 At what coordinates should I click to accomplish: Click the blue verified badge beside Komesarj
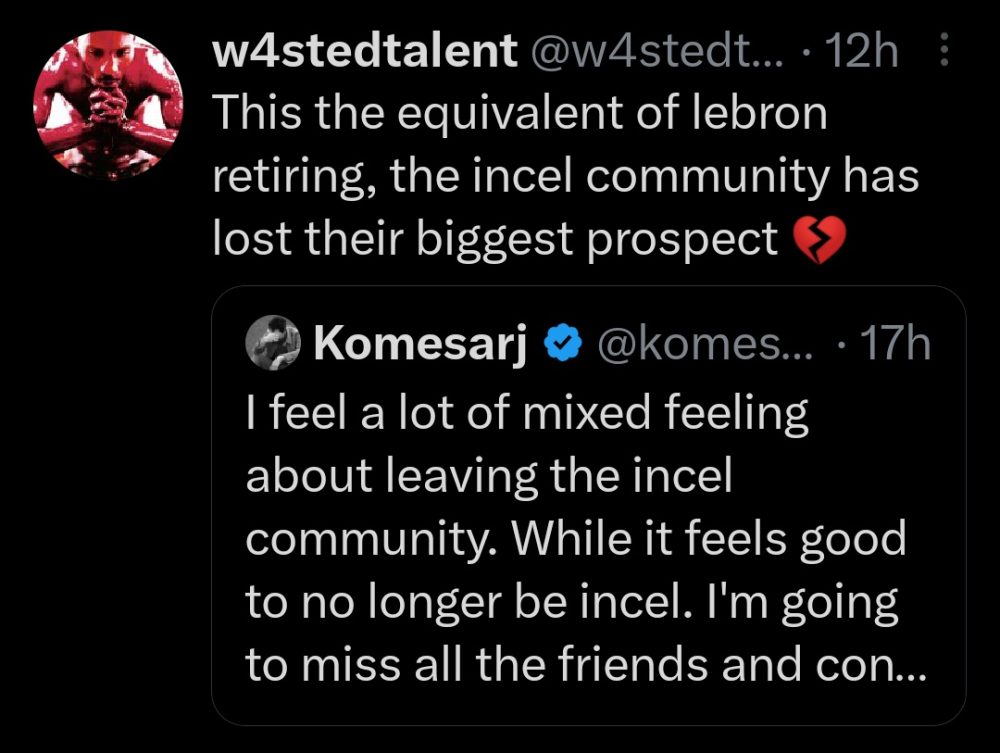point(562,344)
